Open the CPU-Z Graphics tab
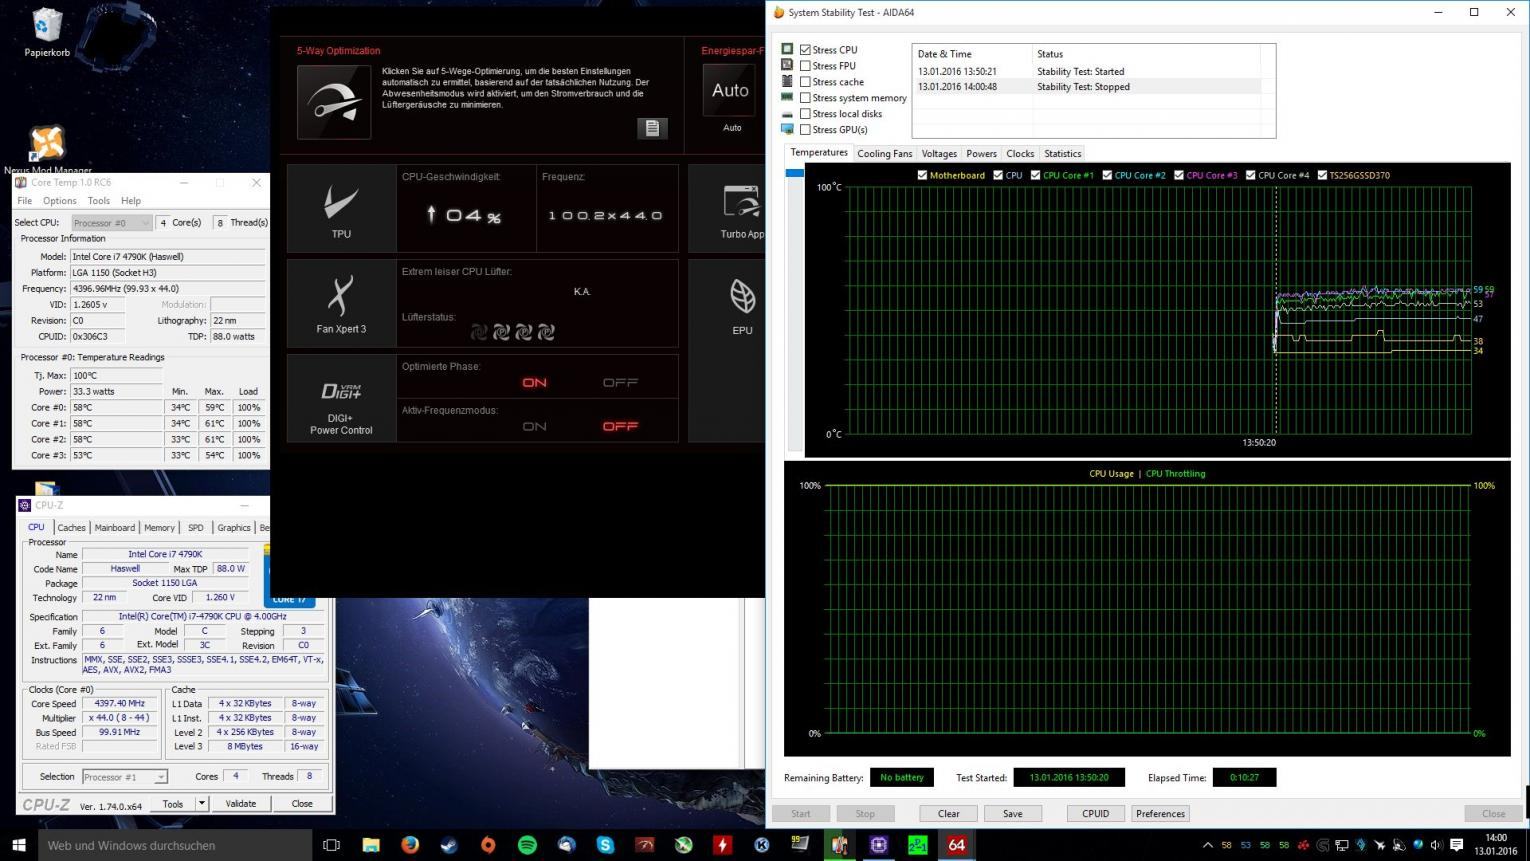Screen dimensions: 1530x861 234,528
